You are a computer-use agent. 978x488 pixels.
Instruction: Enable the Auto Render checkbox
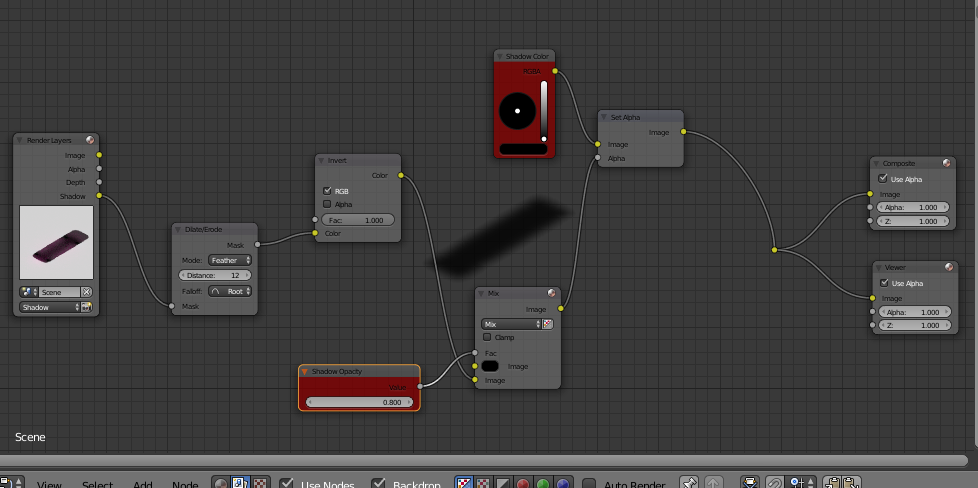(x=589, y=484)
